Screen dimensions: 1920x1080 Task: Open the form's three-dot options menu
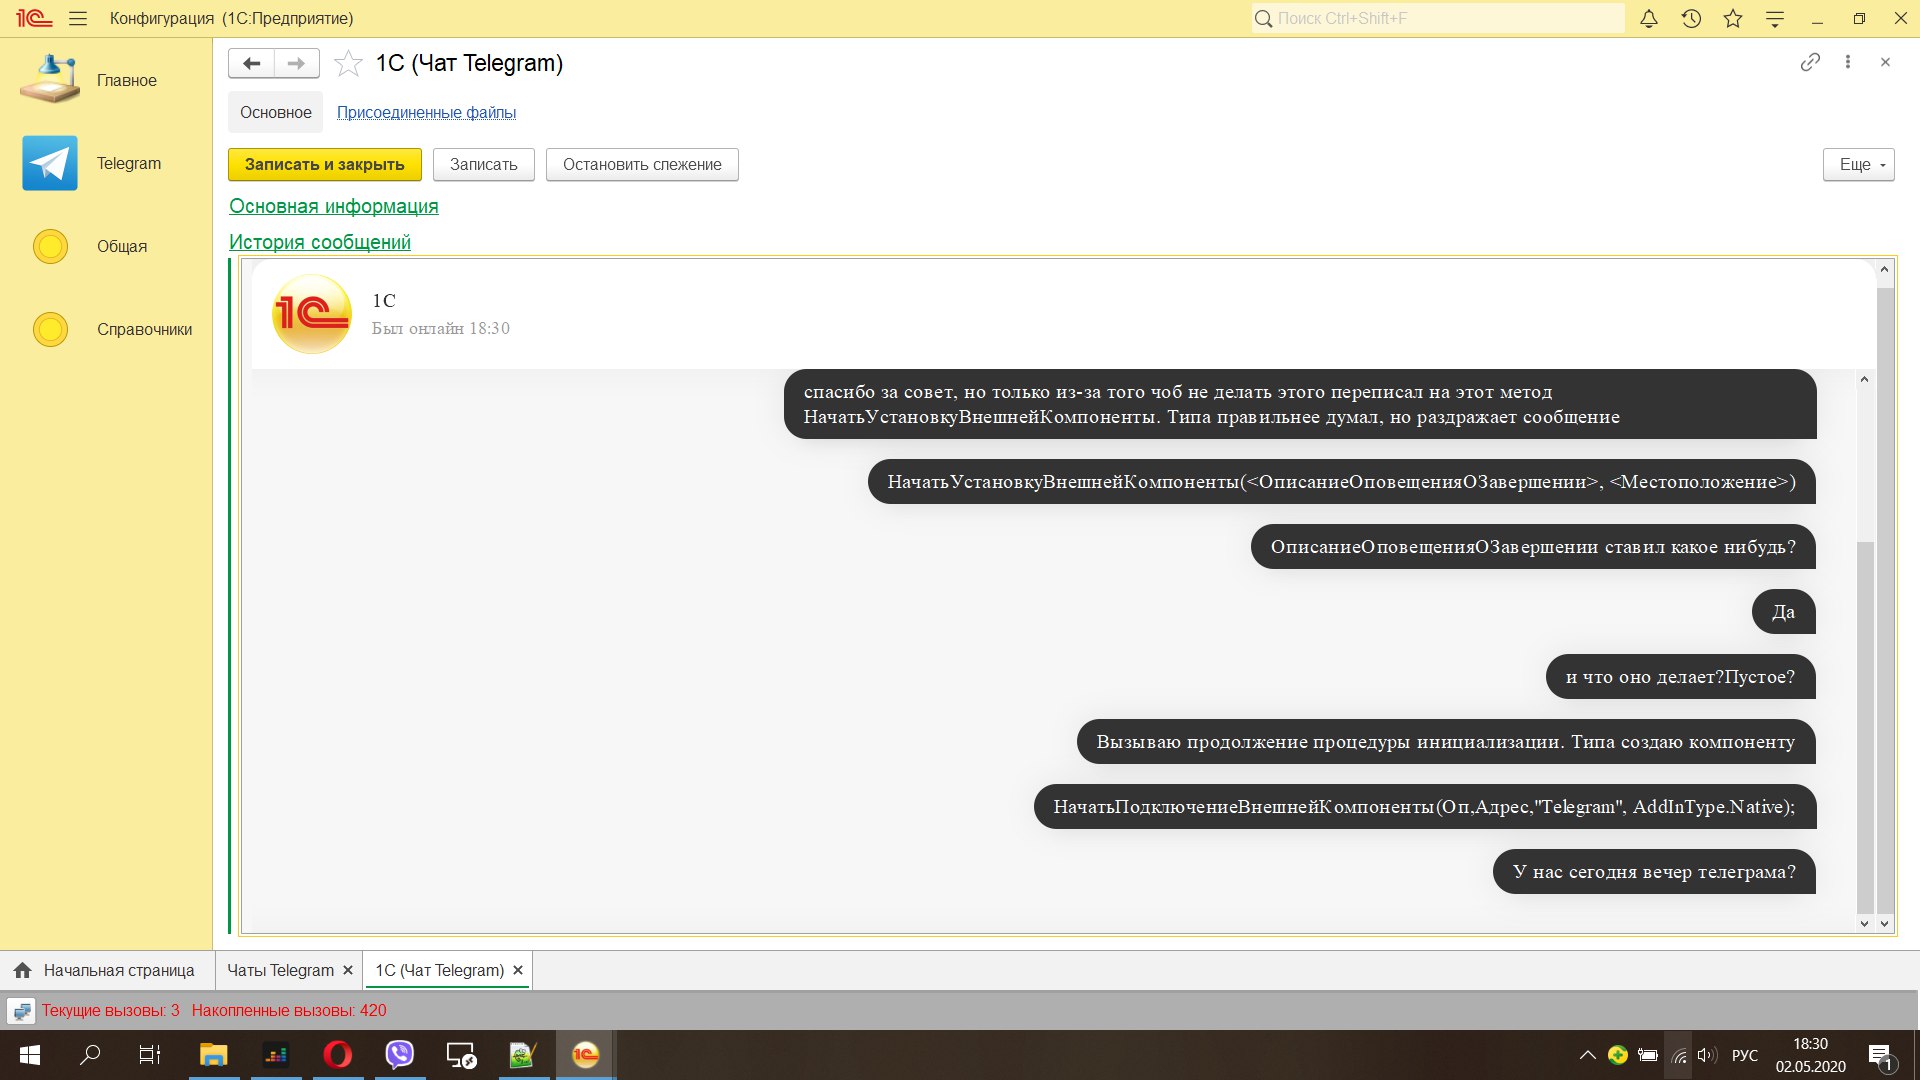1848,62
